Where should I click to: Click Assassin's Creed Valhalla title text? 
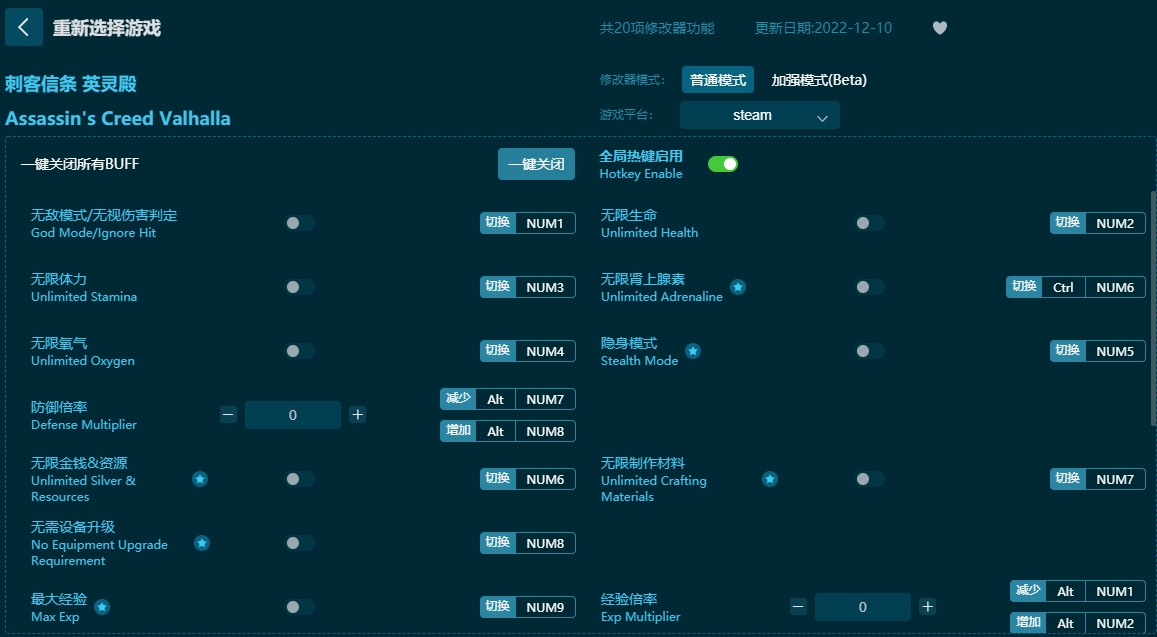pos(118,118)
